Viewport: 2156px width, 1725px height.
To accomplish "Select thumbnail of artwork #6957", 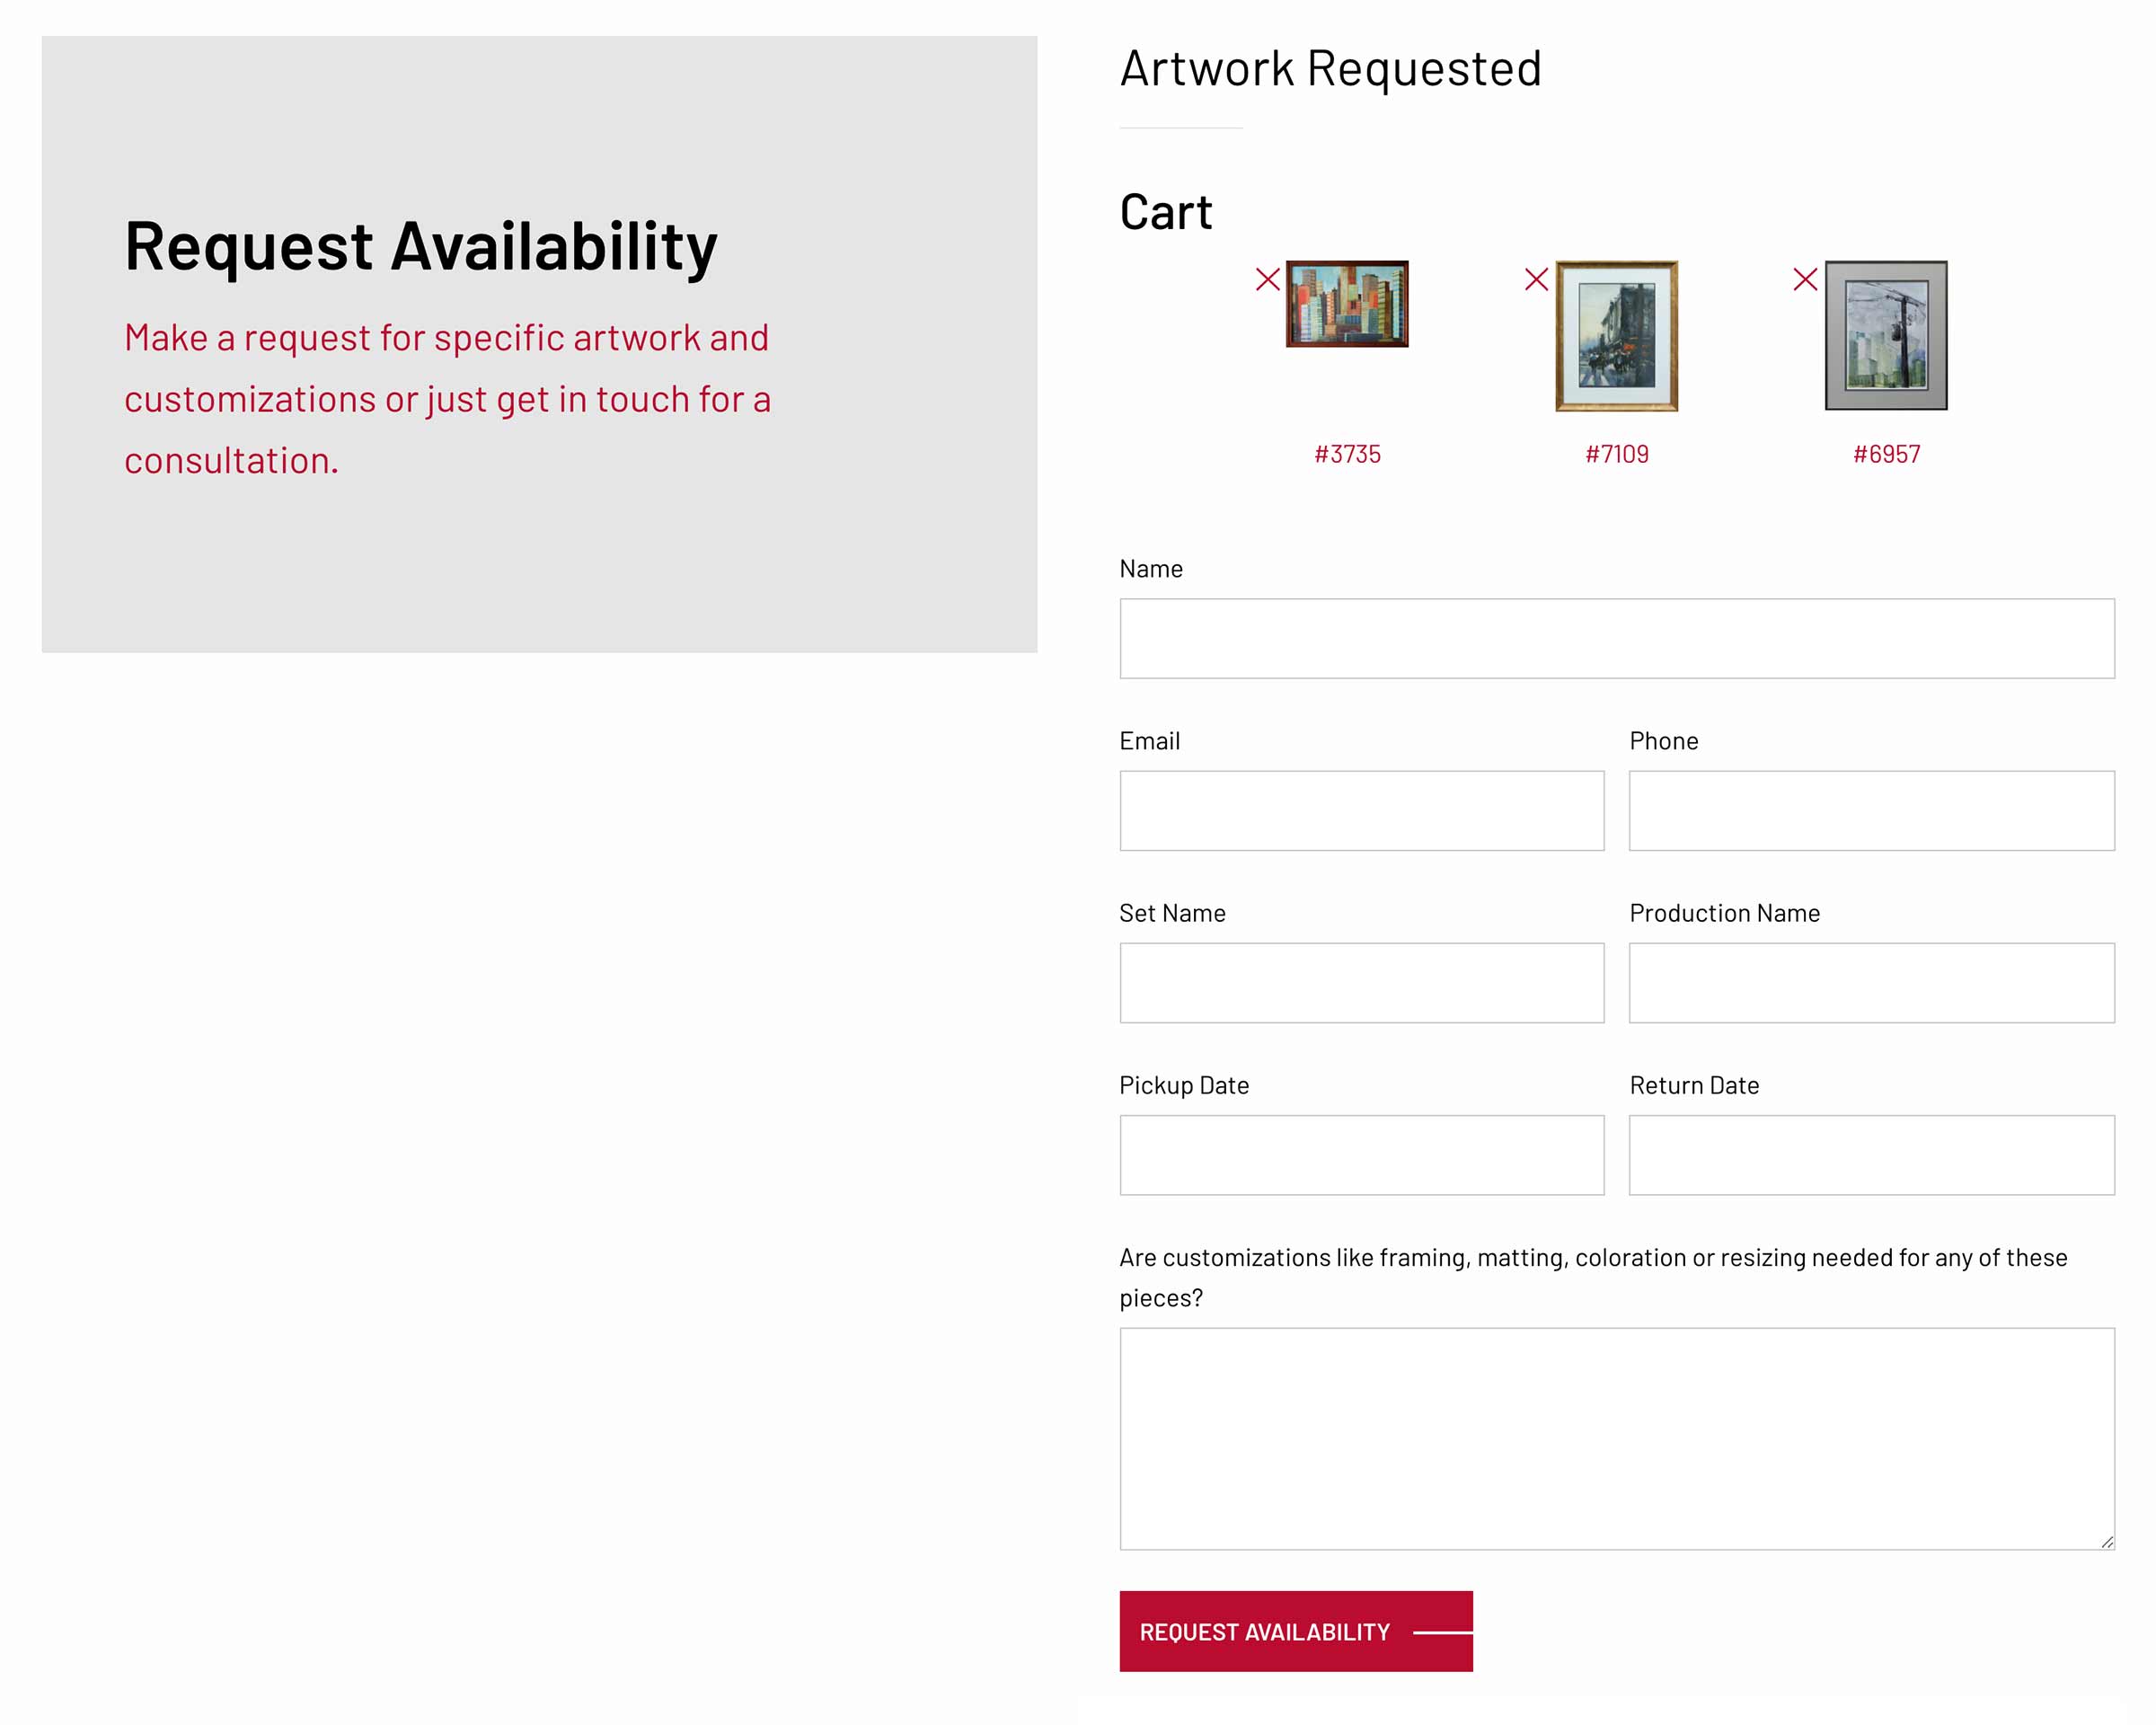I will pos(1885,334).
